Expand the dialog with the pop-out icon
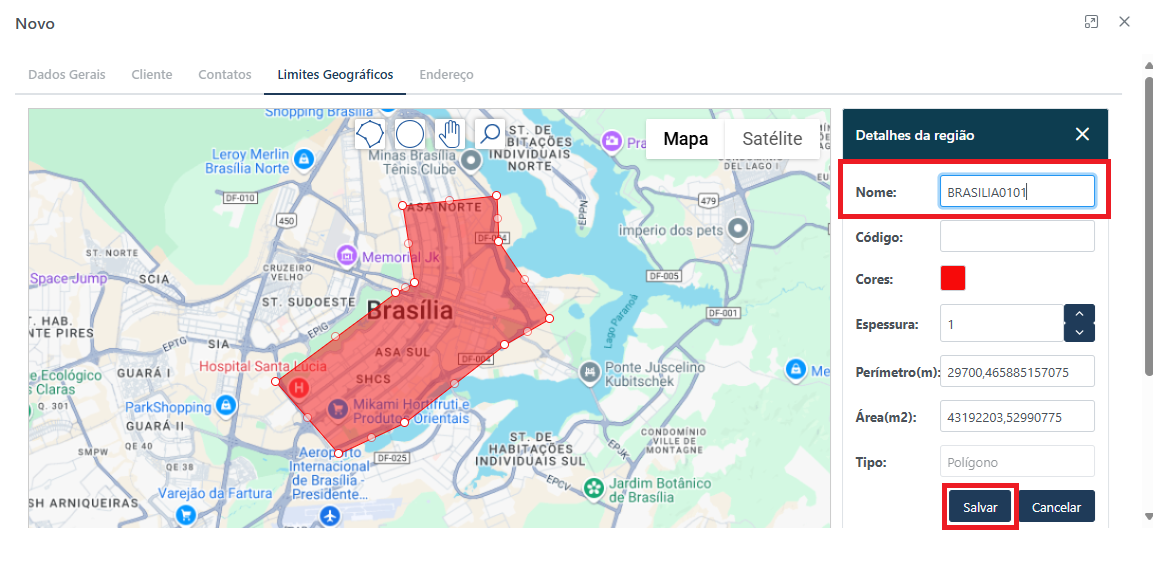The image size is (1153, 562). (1091, 22)
